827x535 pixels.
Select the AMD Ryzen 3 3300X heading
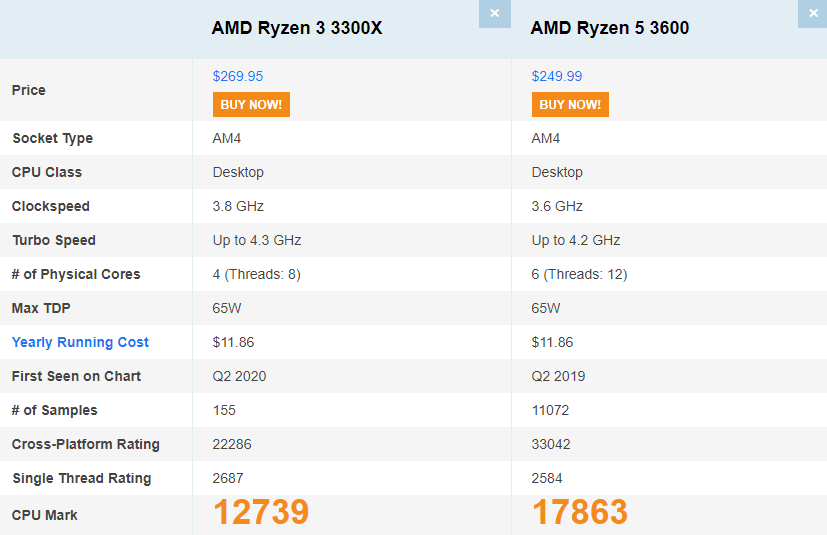(297, 27)
